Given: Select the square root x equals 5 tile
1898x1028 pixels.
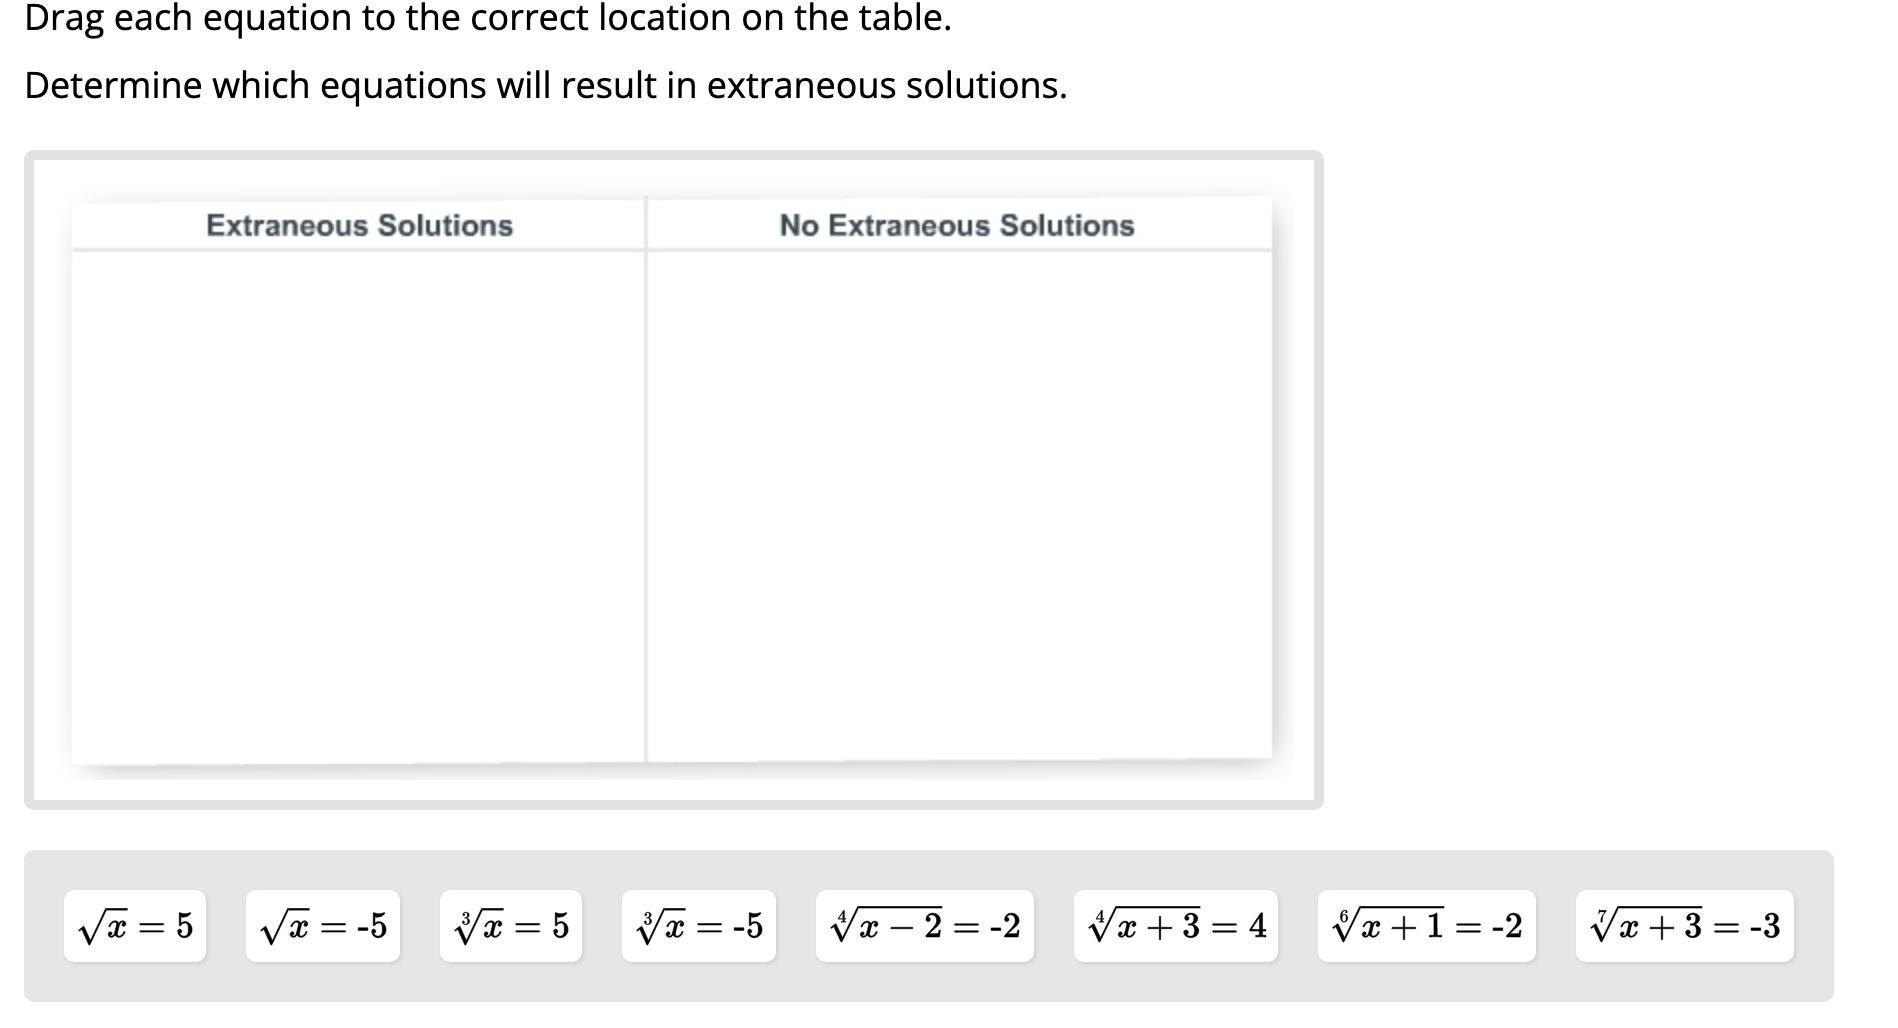Looking at the screenshot, I should click(x=135, y=926).
